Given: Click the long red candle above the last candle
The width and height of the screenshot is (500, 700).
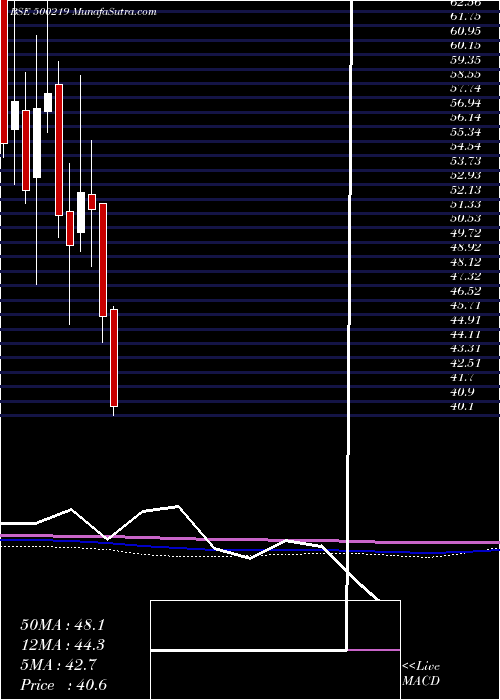Looking at the screenshot, I should coord(103,260).
